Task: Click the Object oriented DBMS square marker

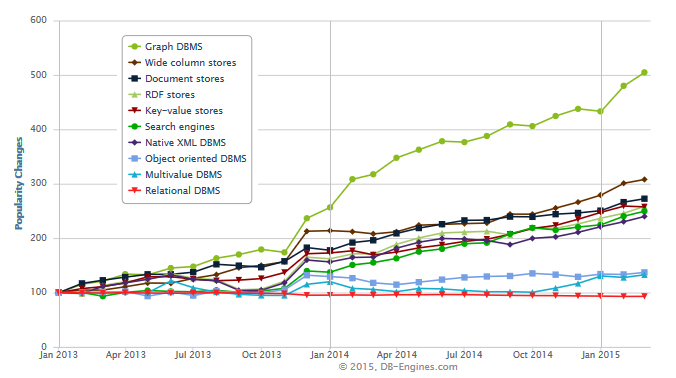Action: coord(135,159)
